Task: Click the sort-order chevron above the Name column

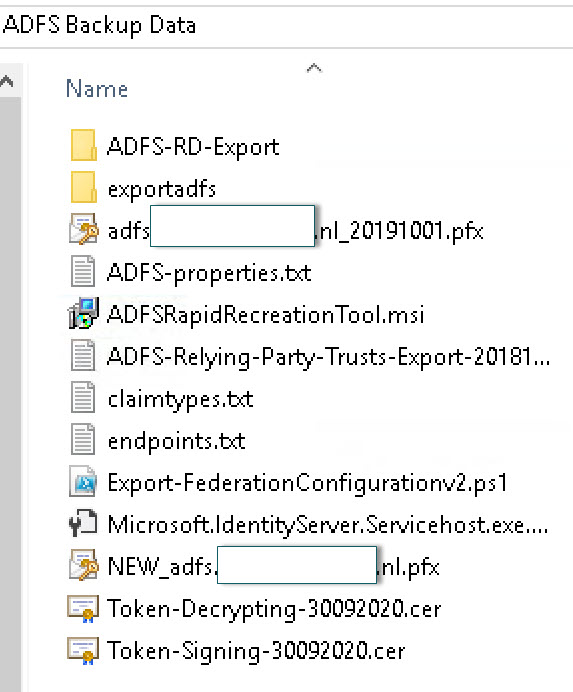Action: (314, 68)
